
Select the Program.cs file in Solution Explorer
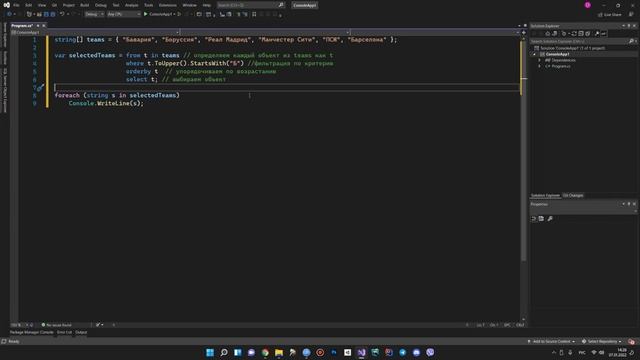click(x=562, y=66)
